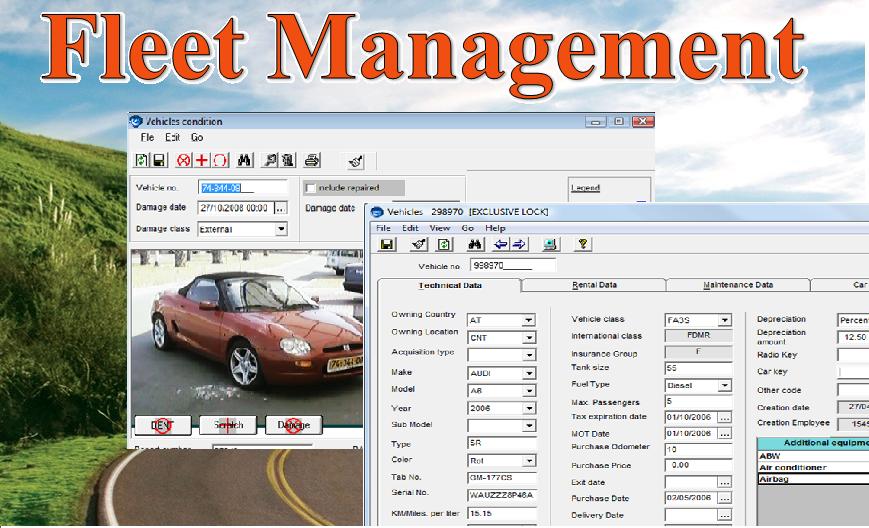Open the Year dropdown showing 2006
Image resolution: width=869 pixels, height=528 pixels.
[529, 408]
